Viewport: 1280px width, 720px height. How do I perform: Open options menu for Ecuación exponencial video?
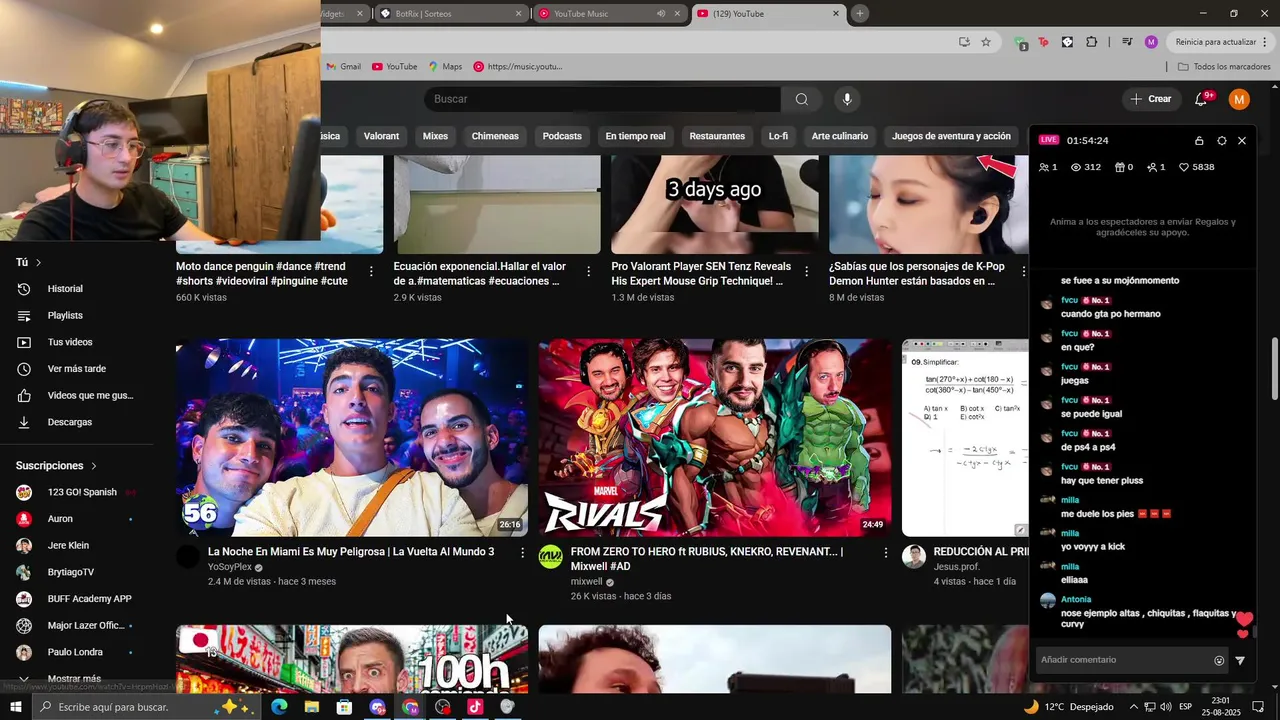pyautogui.click(x=588, y=271)
